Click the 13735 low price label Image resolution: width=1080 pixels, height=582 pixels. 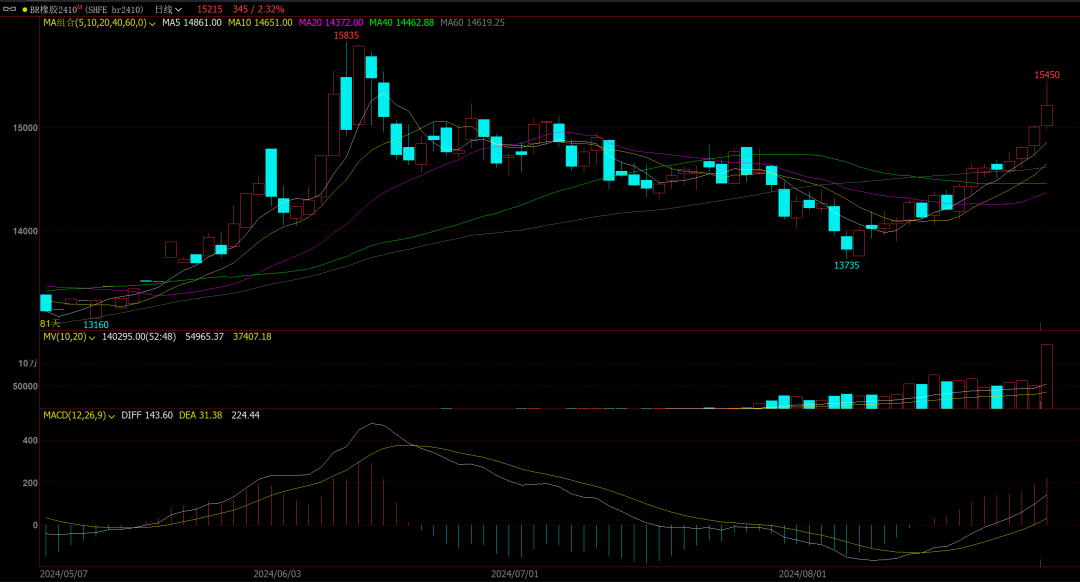(847, 266)
